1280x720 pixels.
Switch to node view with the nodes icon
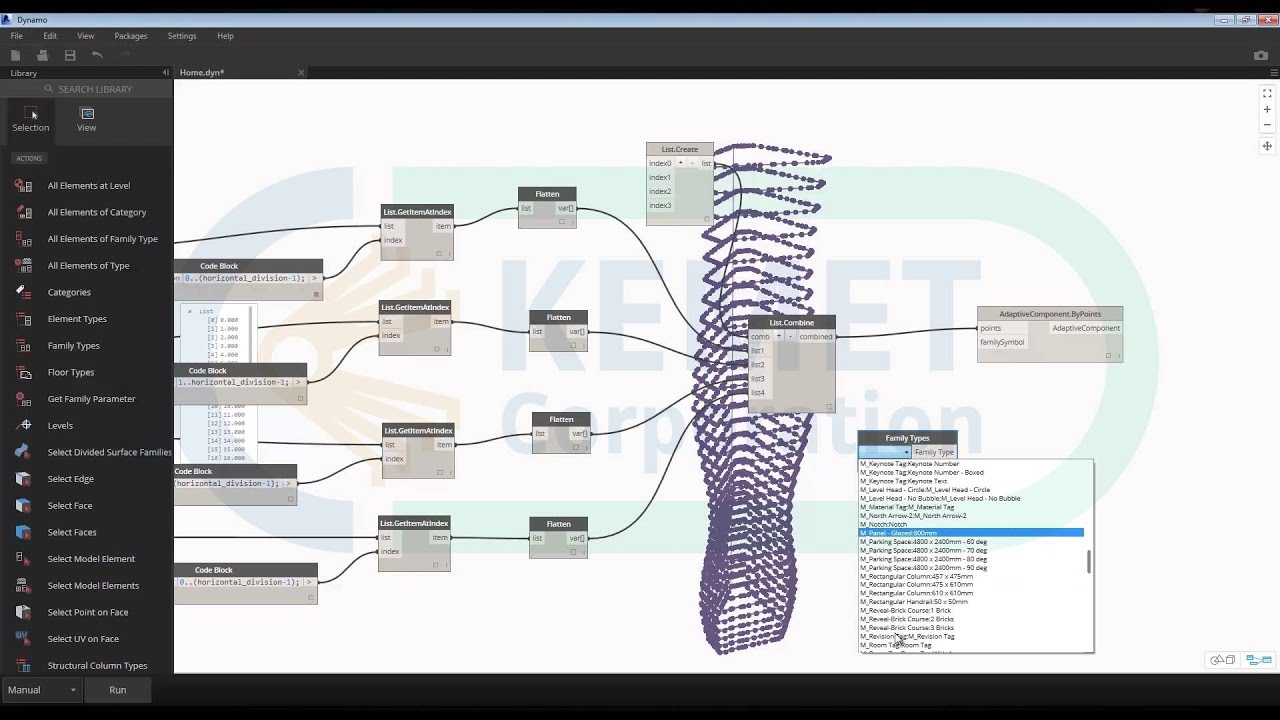pyautogui.click(x=1259, y=659)
